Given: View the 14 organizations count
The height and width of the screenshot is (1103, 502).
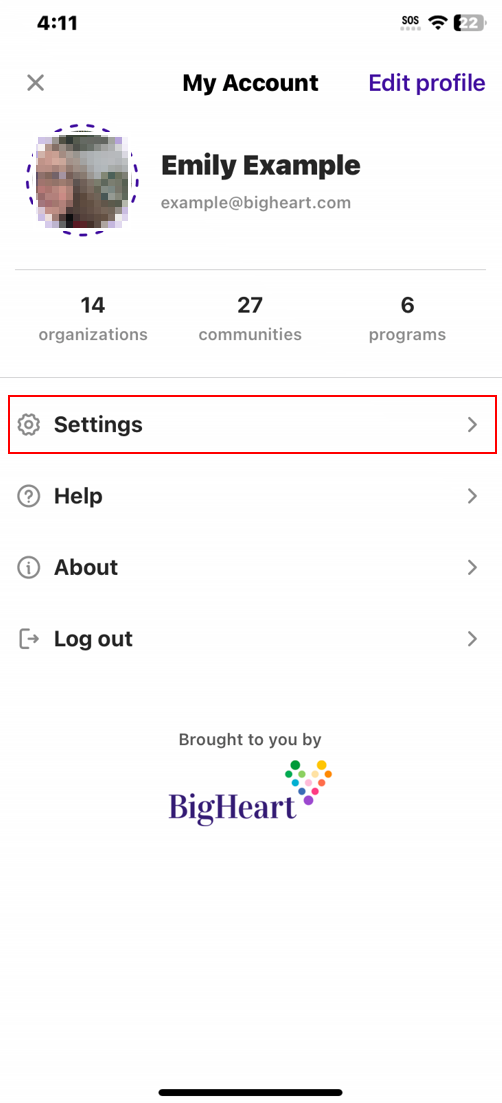Looking at the screenshot, I should click(93, 319).
